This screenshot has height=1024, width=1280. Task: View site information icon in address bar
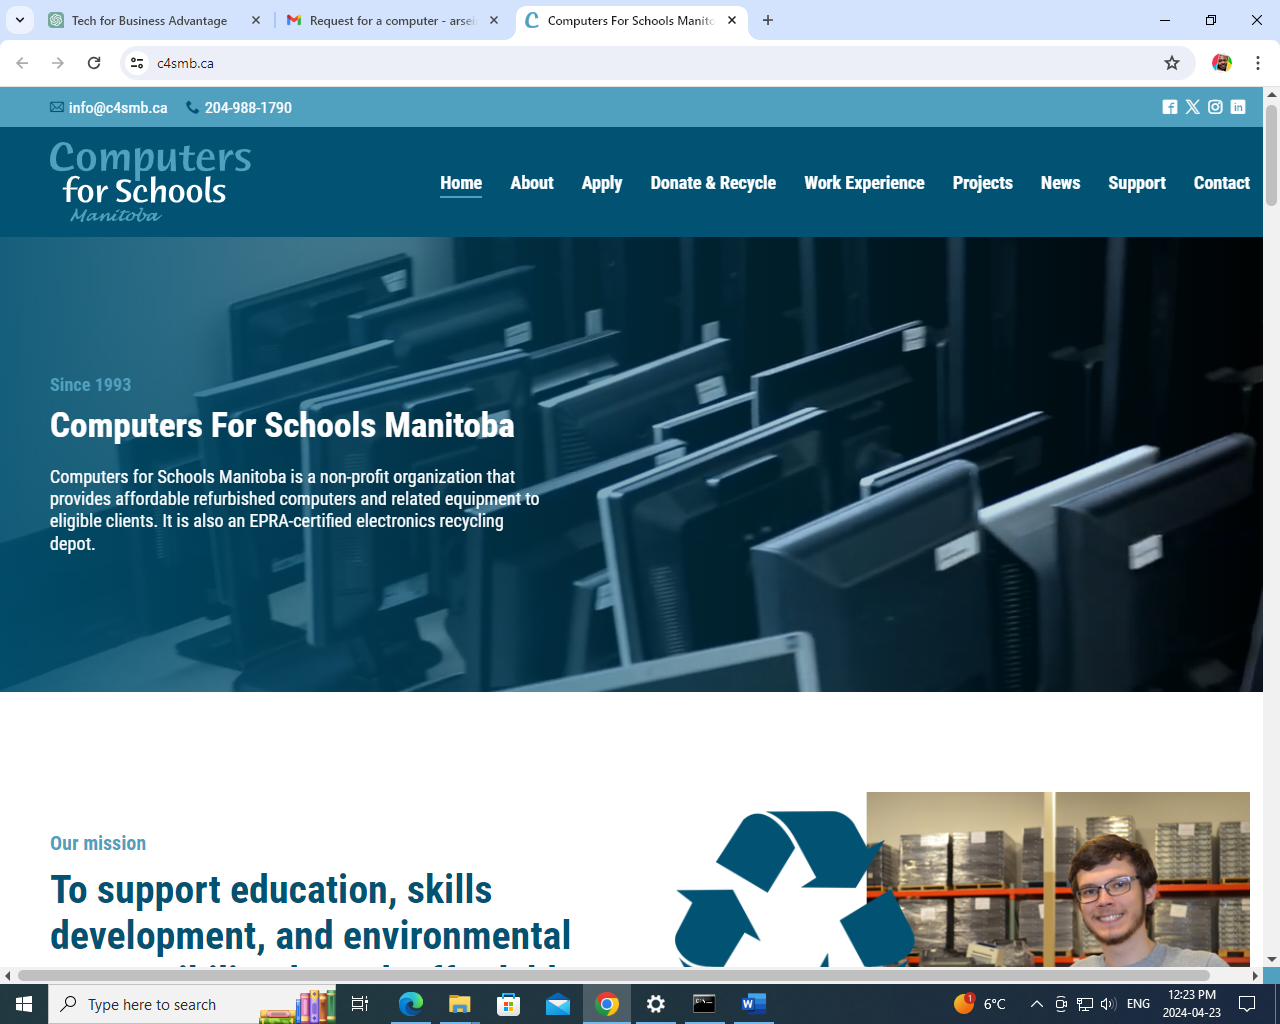[x=137, y=63]
